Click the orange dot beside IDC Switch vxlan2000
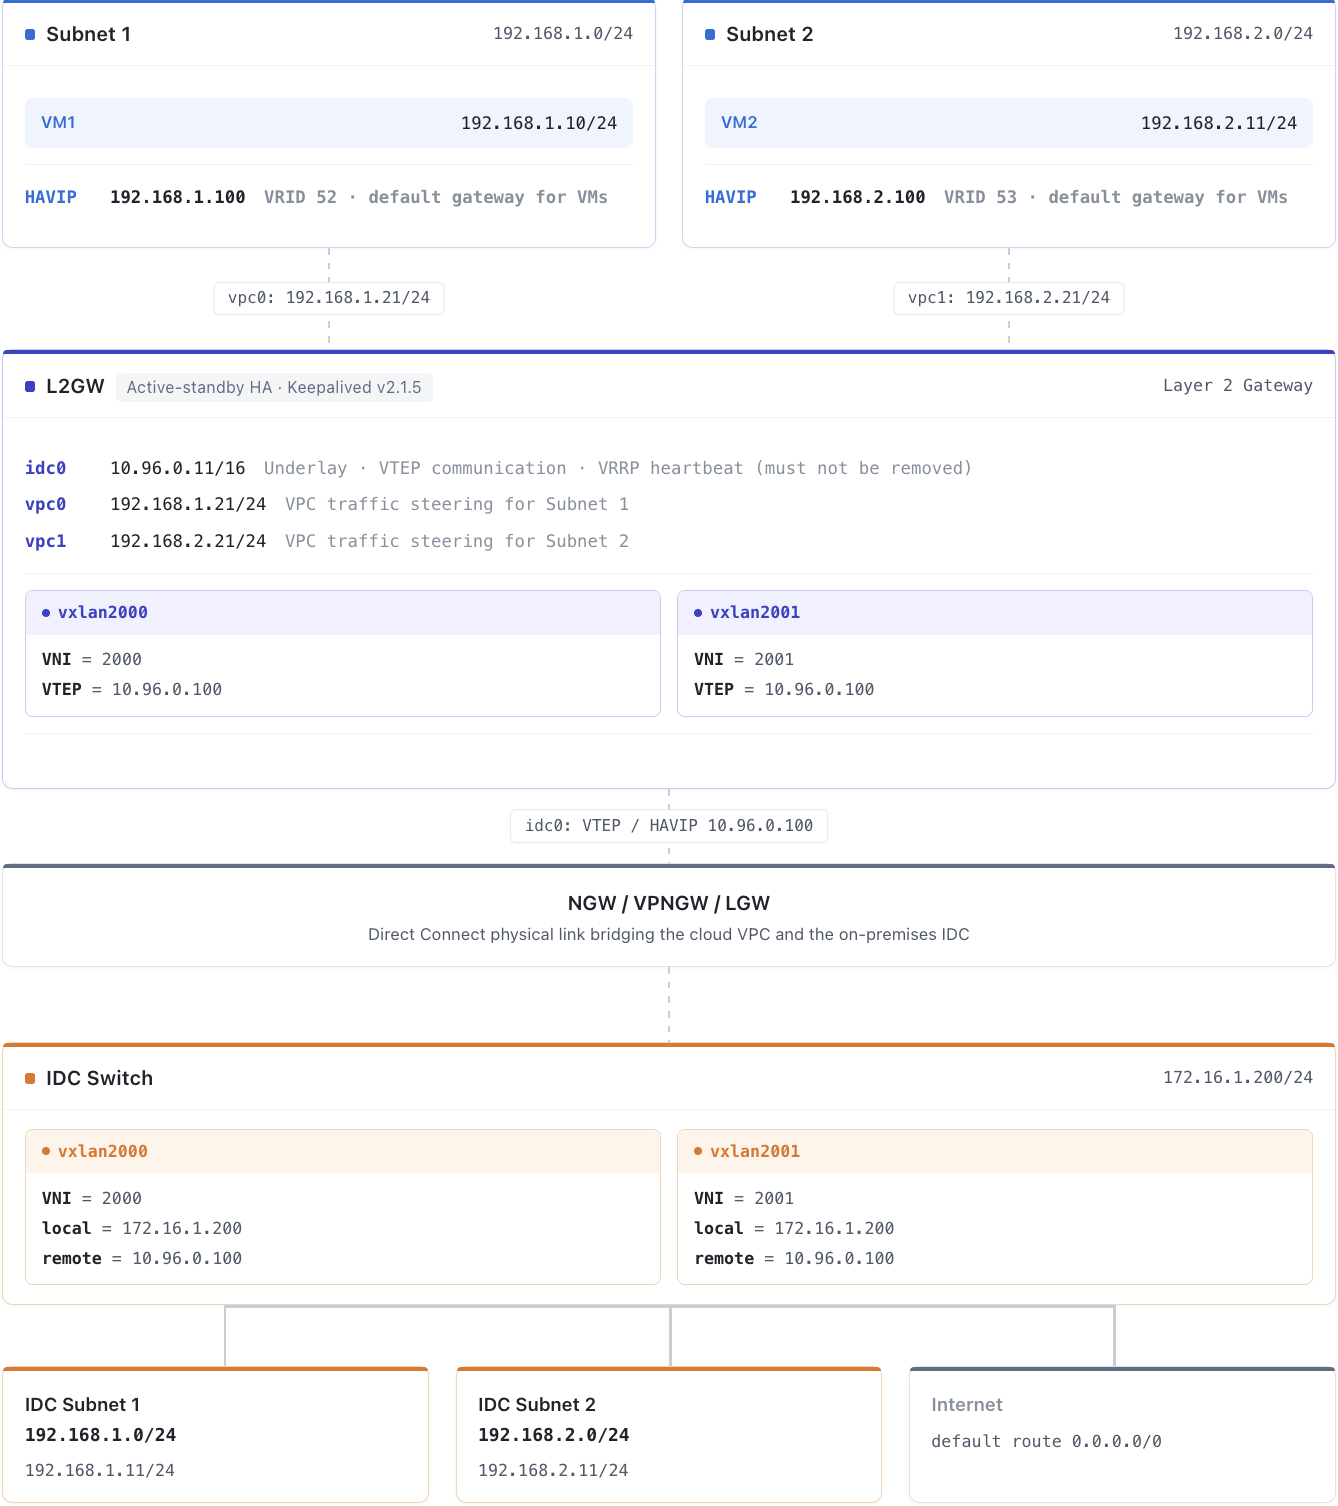Screen dimensions: 1338x1506 (46, 1152)
